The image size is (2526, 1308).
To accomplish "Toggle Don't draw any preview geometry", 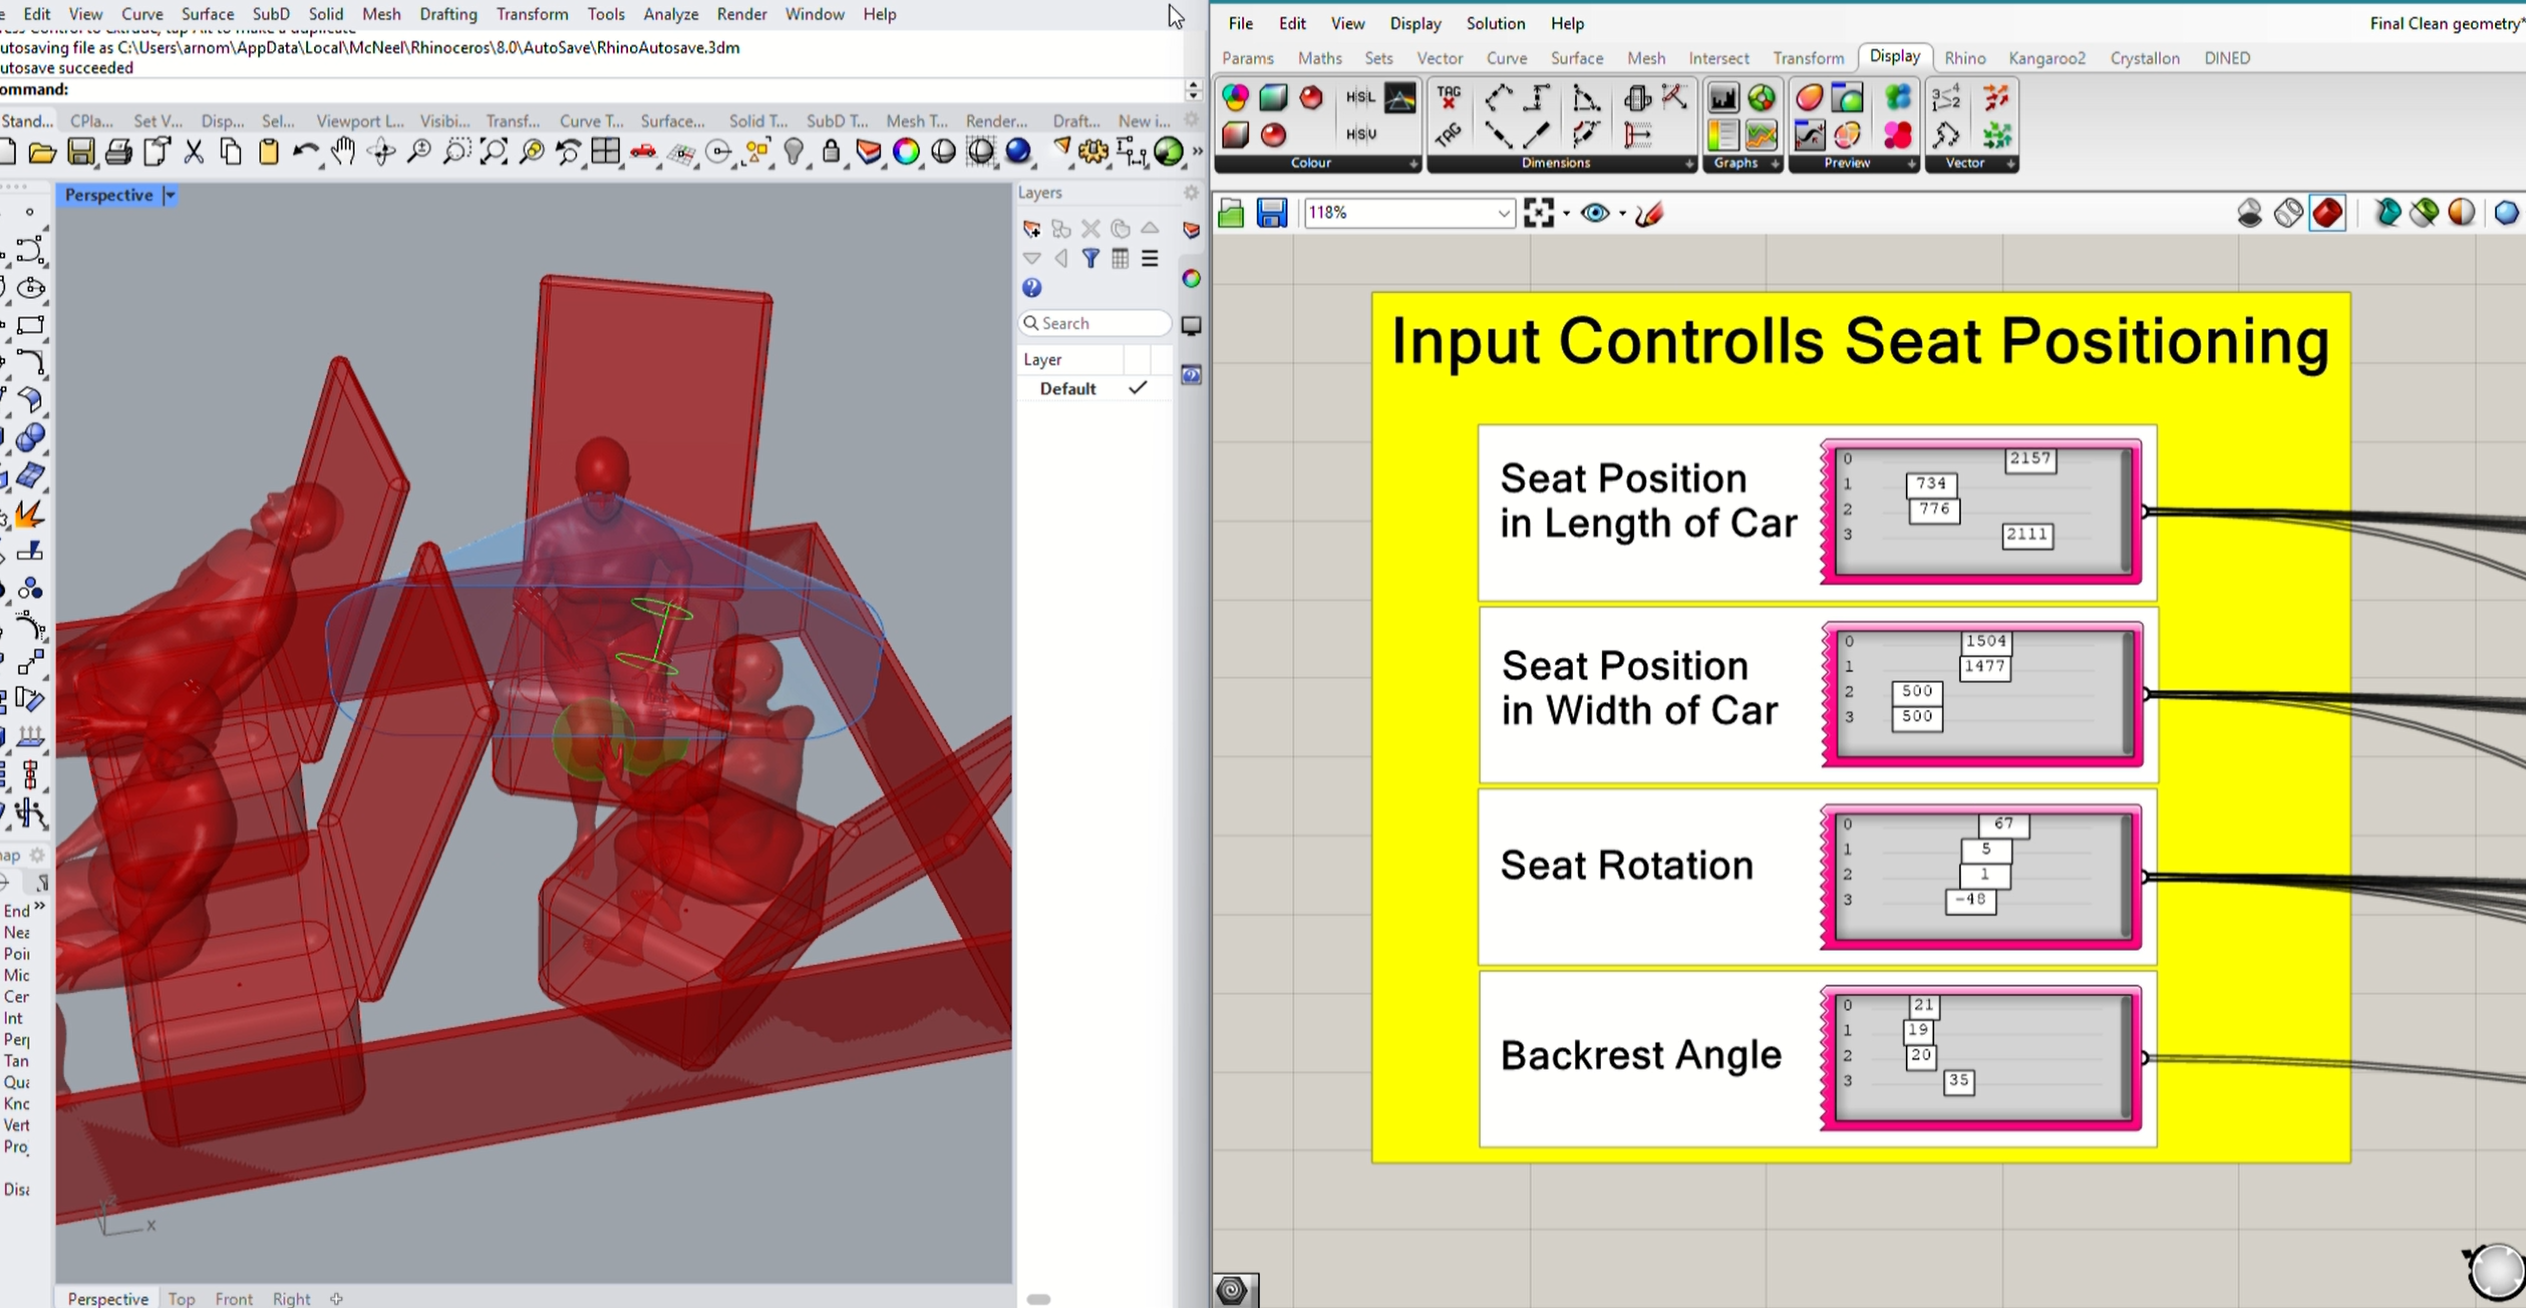I will pos(2250,213).
